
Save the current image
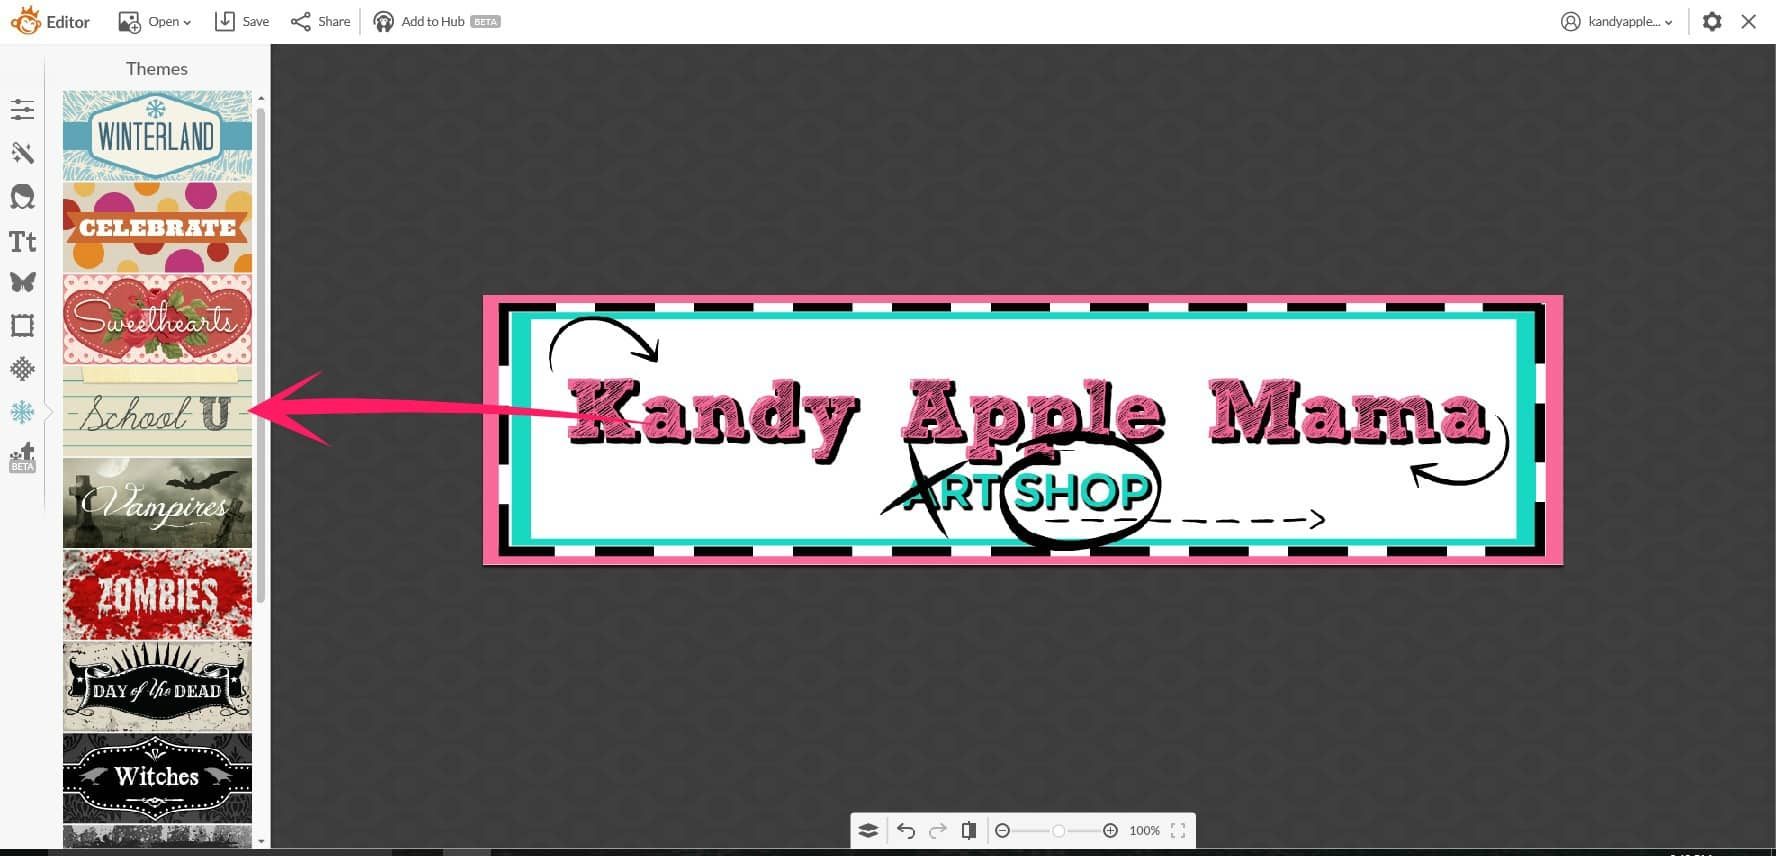click(x=242, y=21)
